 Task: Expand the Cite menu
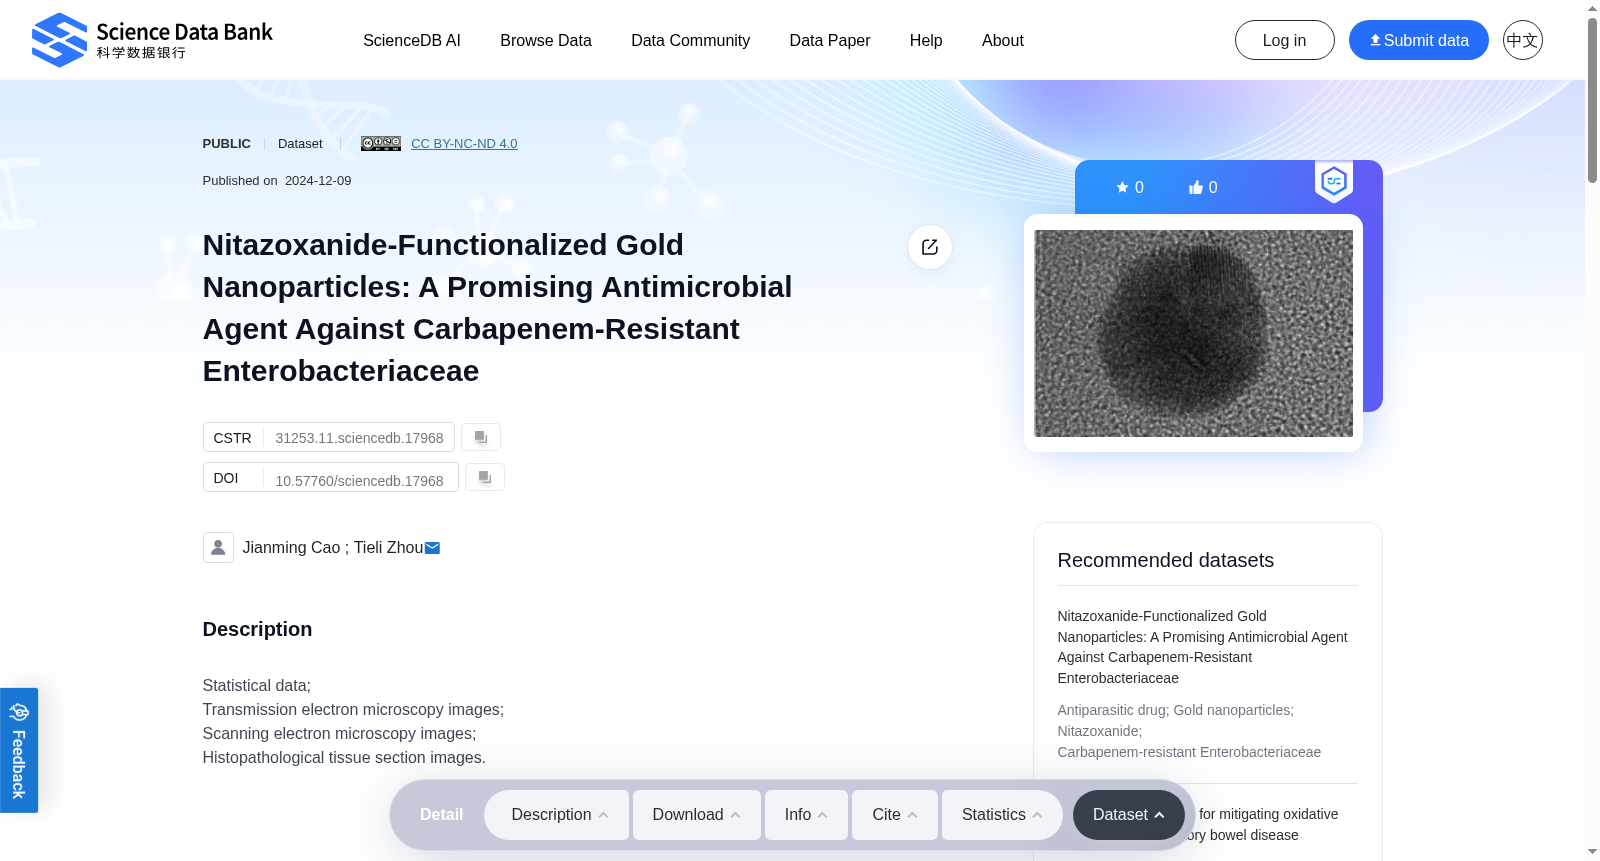click(895, 815)
